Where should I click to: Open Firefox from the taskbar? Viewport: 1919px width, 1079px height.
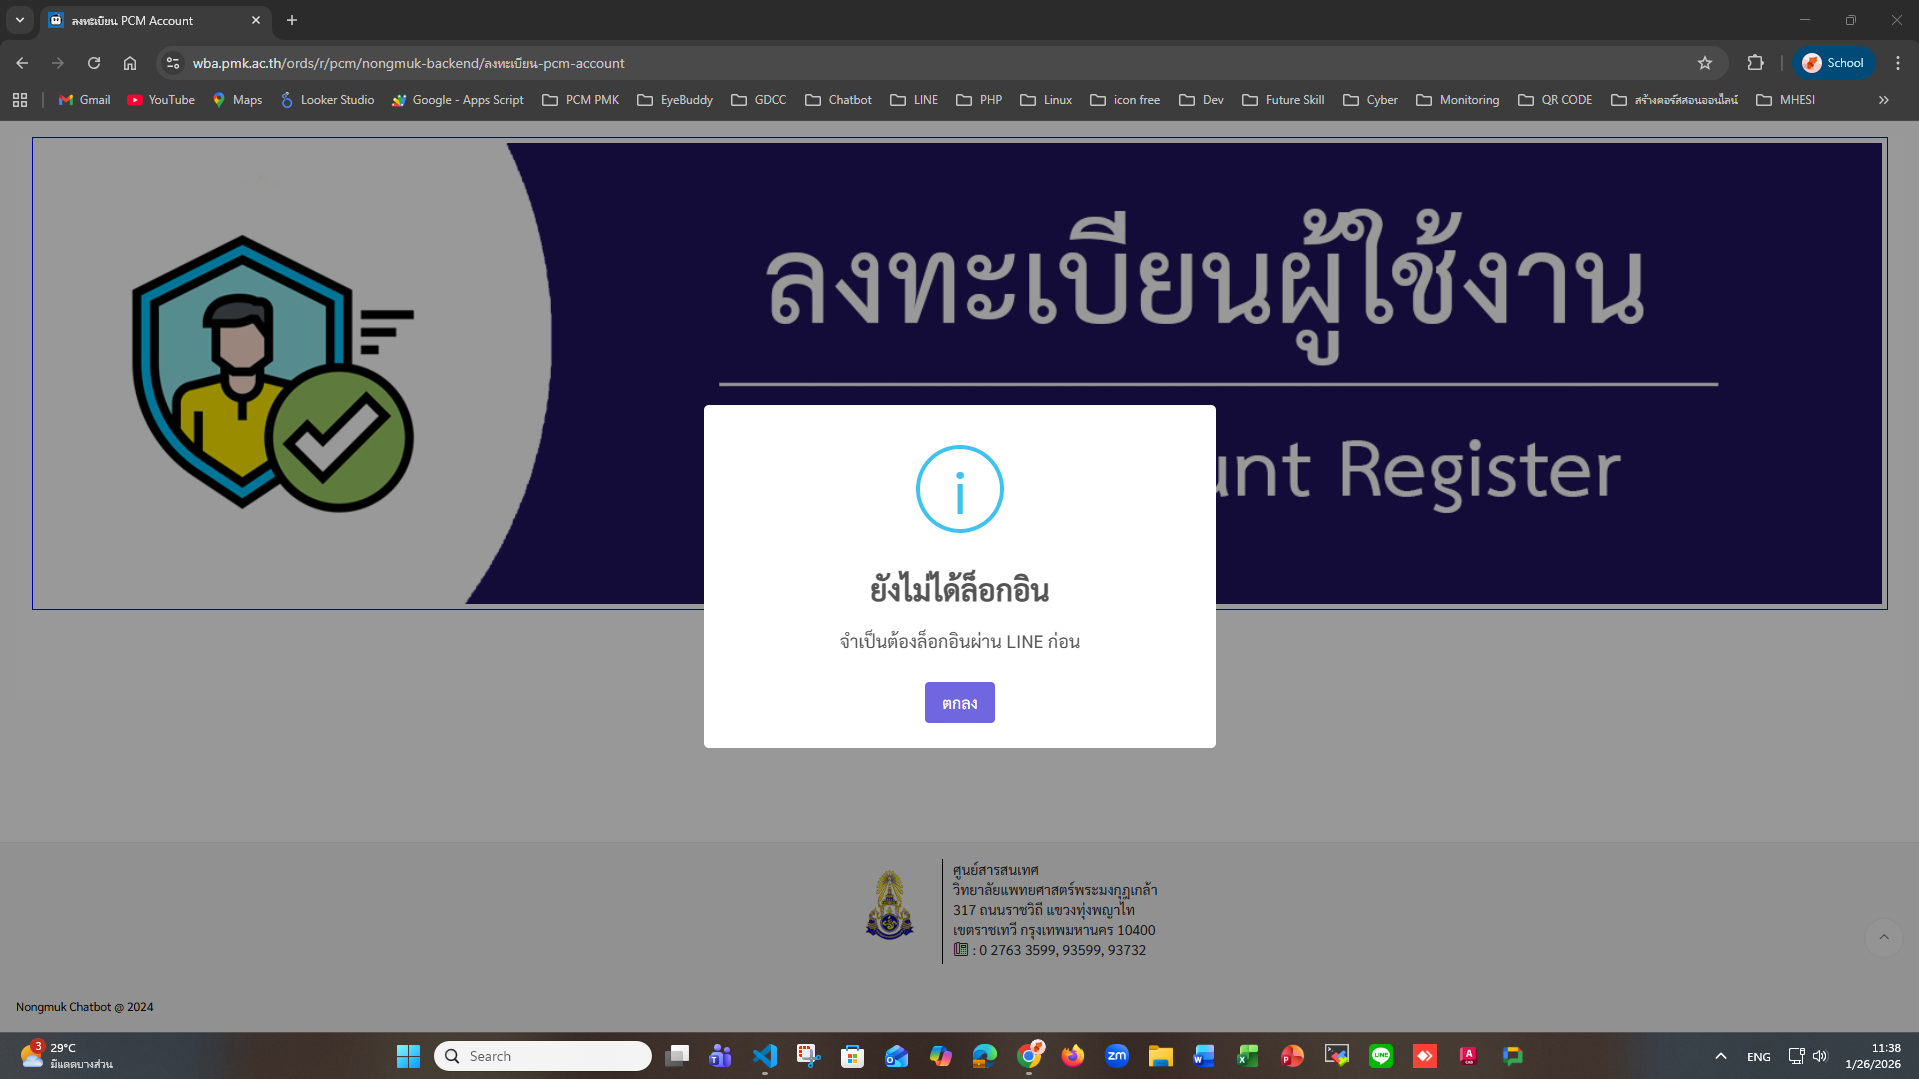1072,1055
